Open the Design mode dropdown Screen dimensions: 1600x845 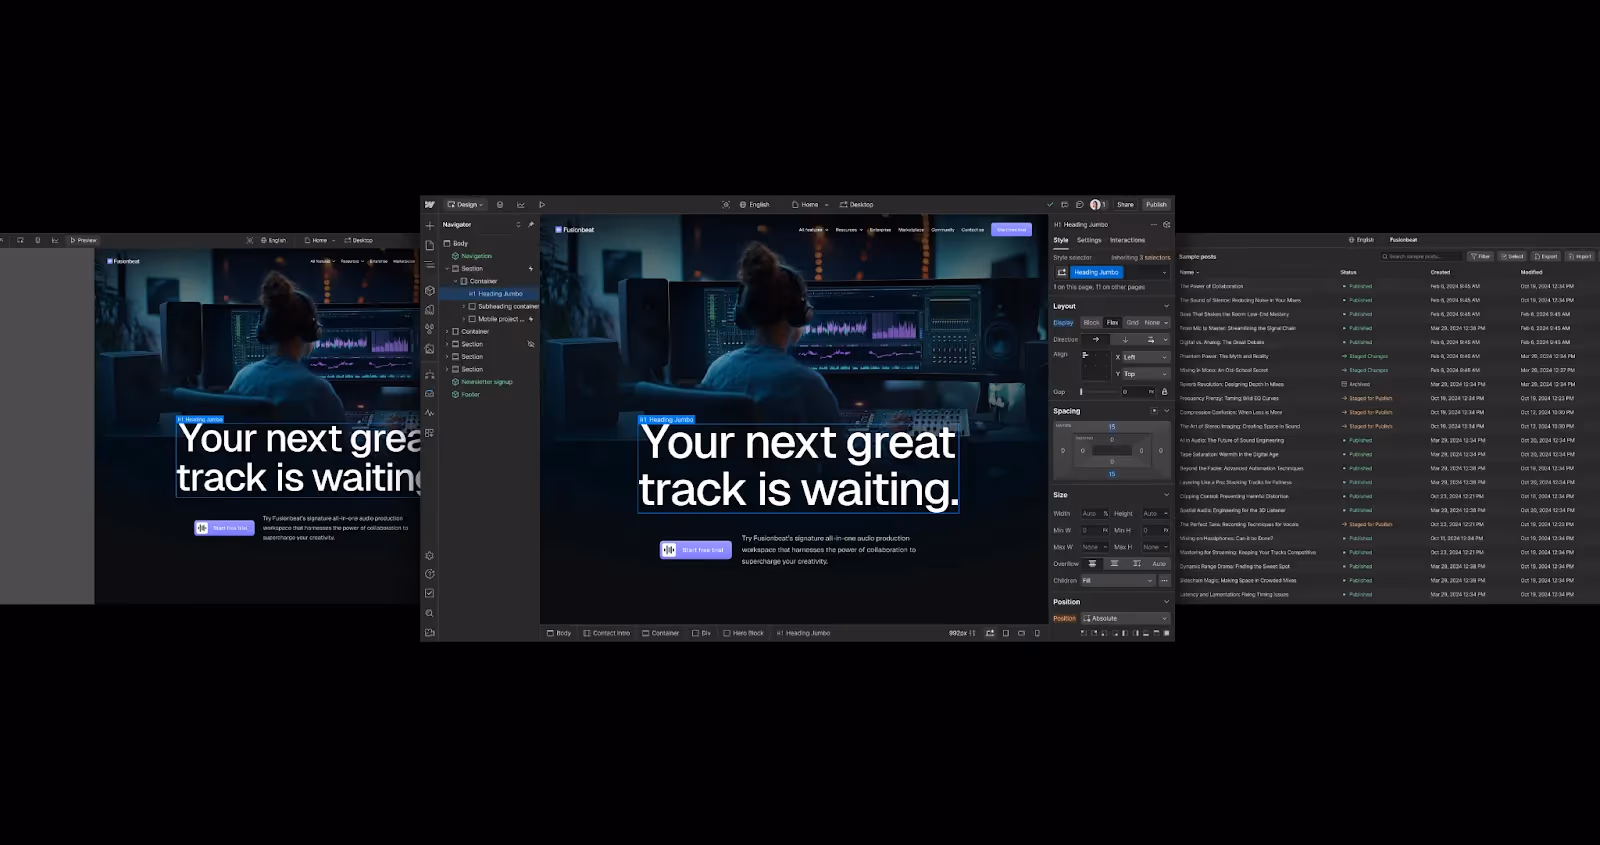coord(465,205)
